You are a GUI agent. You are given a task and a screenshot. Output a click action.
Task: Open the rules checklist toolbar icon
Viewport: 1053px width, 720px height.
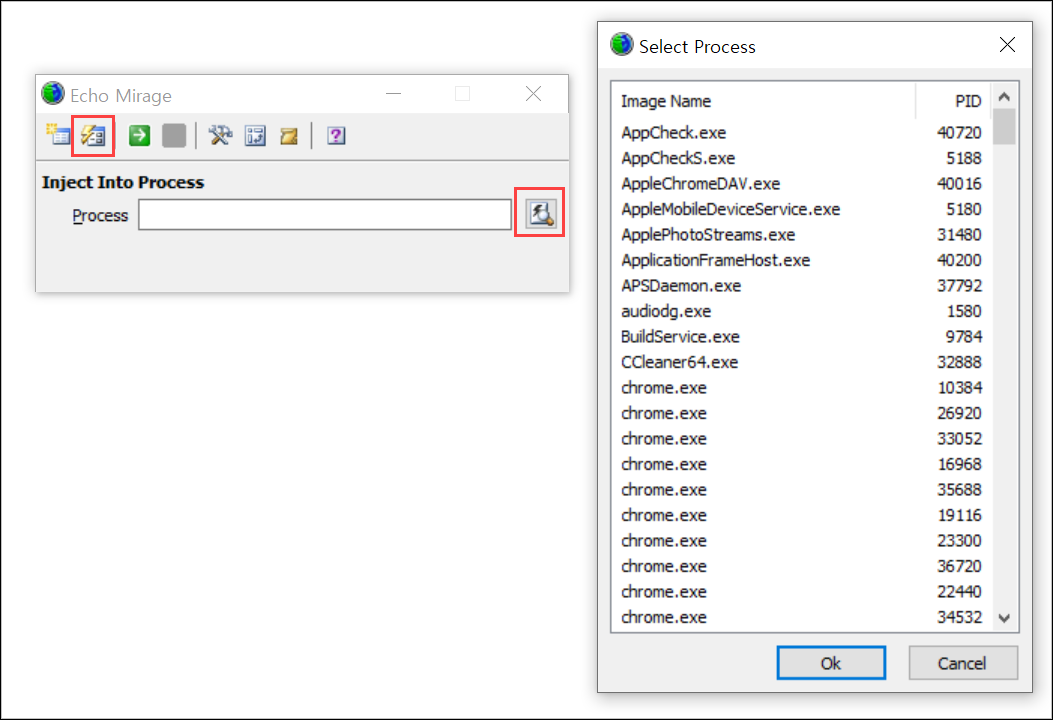[255, 136]
